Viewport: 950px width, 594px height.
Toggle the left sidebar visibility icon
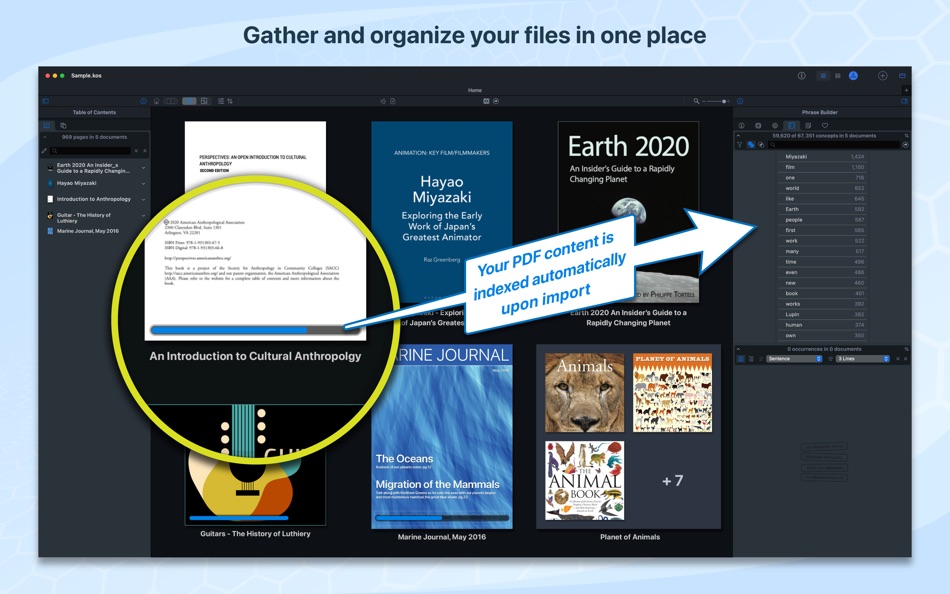pos(46,101)
